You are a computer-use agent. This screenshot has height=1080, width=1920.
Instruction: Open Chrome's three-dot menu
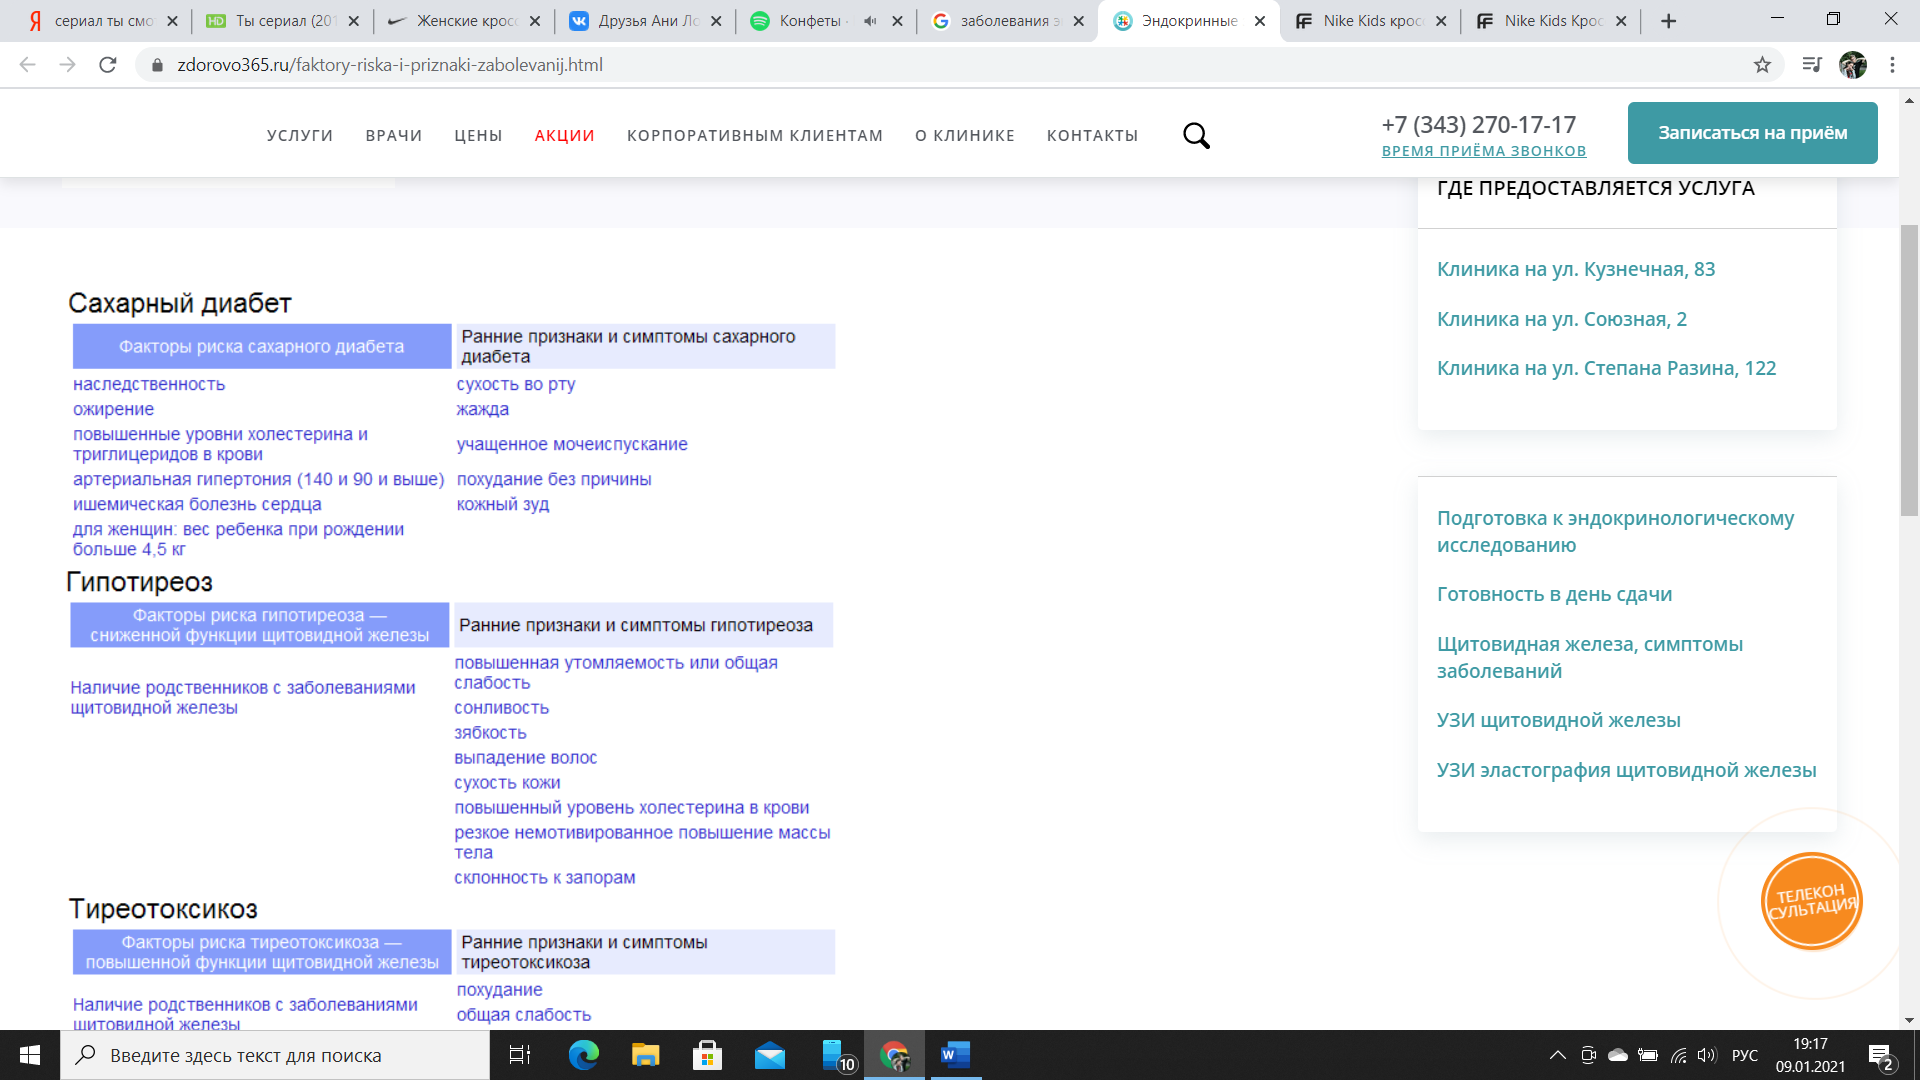click(1892, 65)
